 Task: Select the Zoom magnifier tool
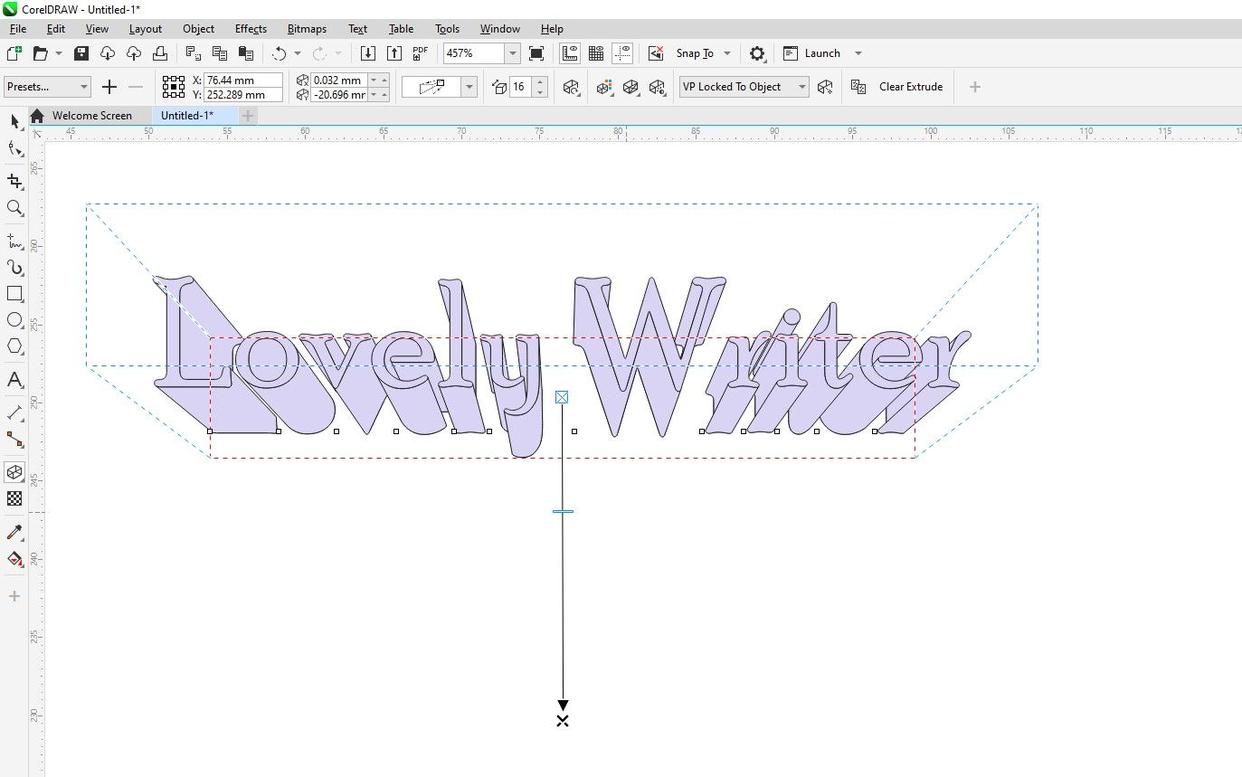tap(14, 208)
